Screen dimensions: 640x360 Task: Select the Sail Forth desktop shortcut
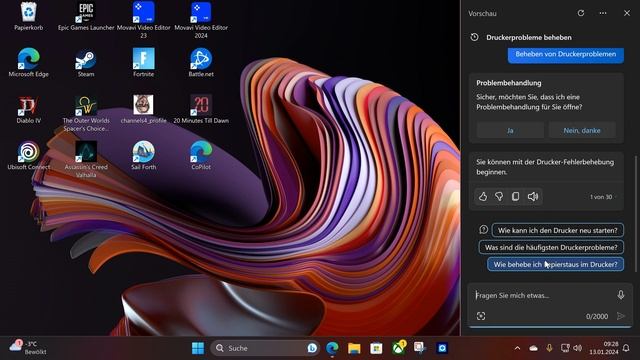[143, 156]
